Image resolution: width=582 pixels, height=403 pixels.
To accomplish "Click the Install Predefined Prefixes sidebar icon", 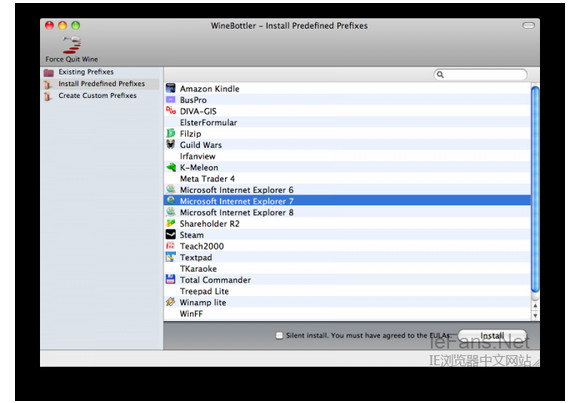I will [x=48, y=84].
